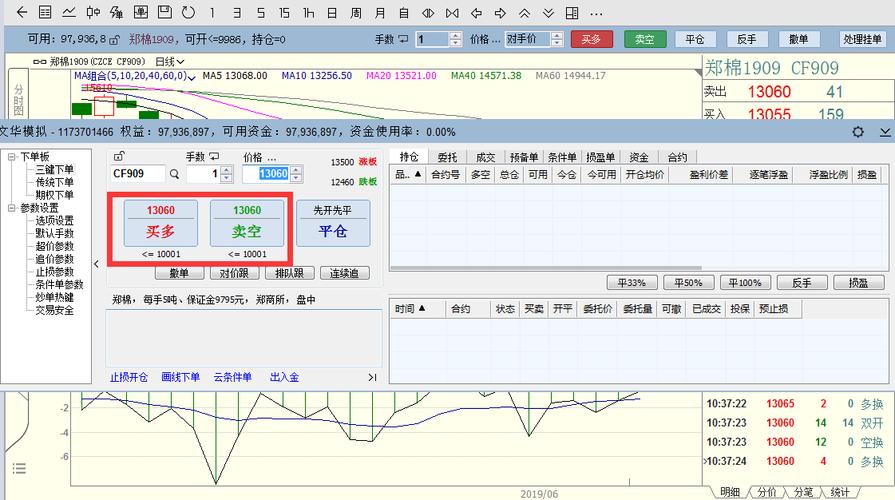Select the custom 自 period button
Screen dimensions: 895x500
point(404,13)
